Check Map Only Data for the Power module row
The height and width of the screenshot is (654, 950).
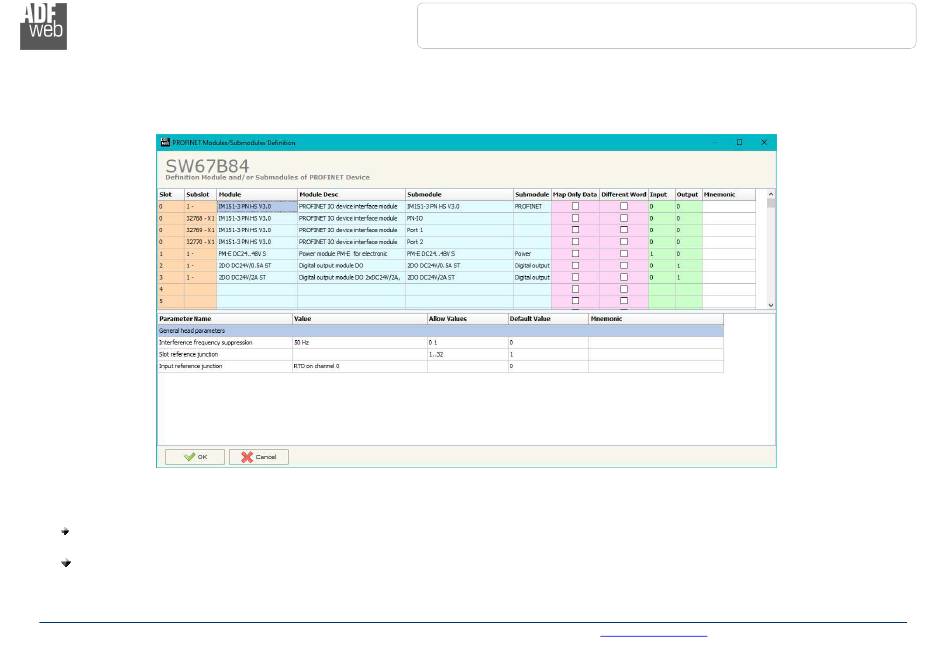(x=576, y=253)
